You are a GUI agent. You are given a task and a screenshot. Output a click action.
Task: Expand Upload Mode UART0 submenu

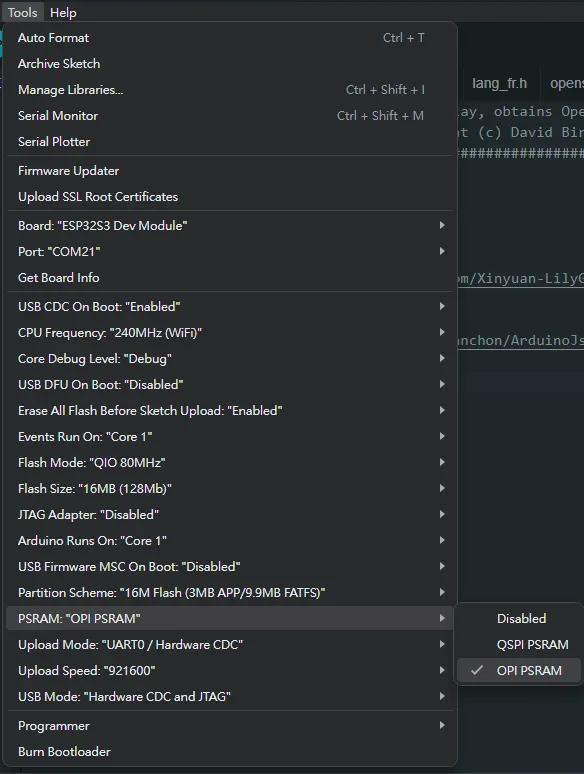tap(230, 645)
